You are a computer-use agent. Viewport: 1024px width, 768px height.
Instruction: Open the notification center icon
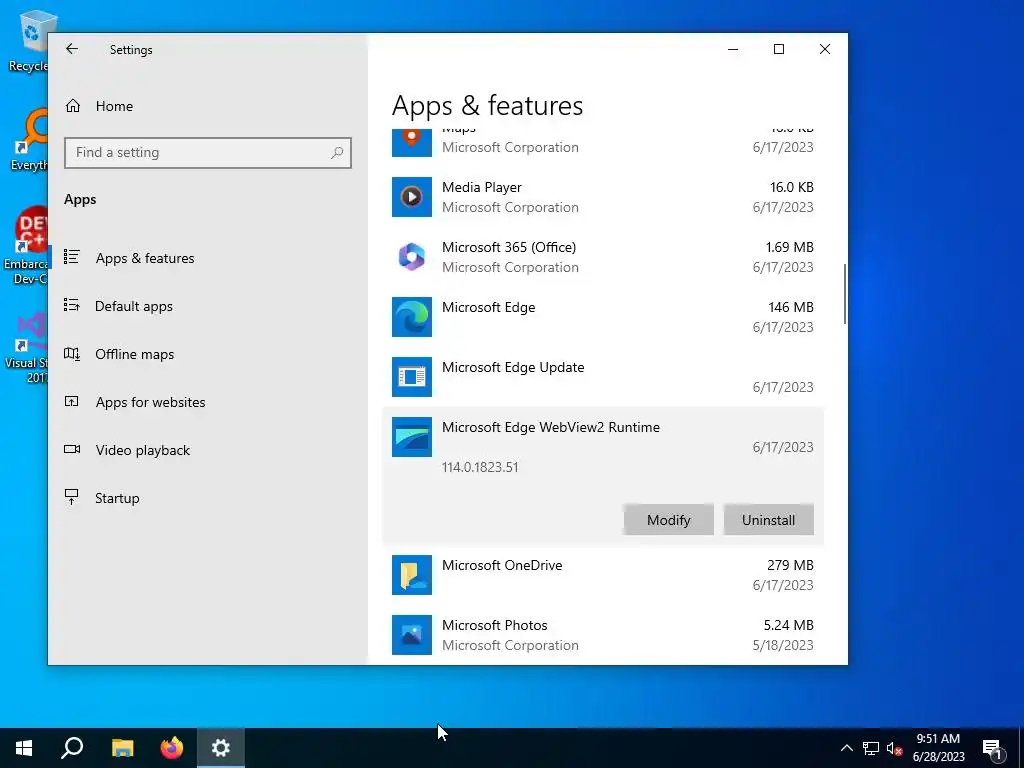992,748
